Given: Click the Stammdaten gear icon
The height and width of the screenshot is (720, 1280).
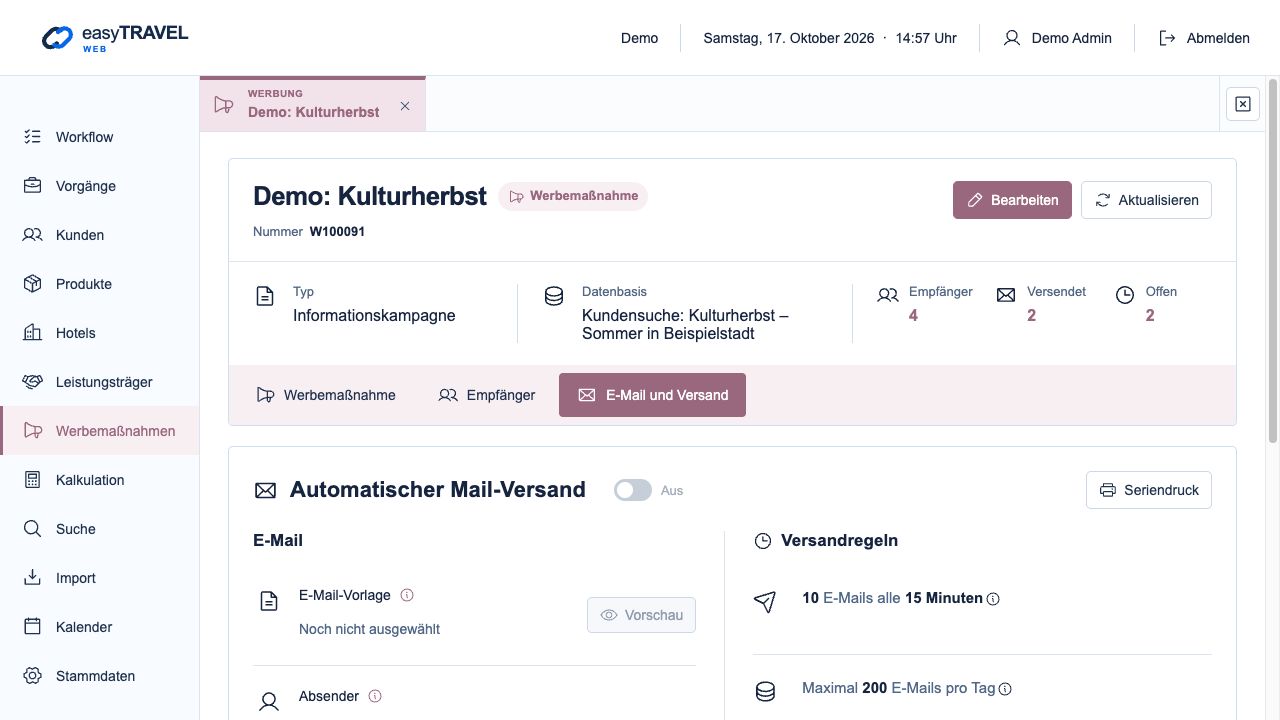Looking at the screenshot, I should click(x=33, y=676).
